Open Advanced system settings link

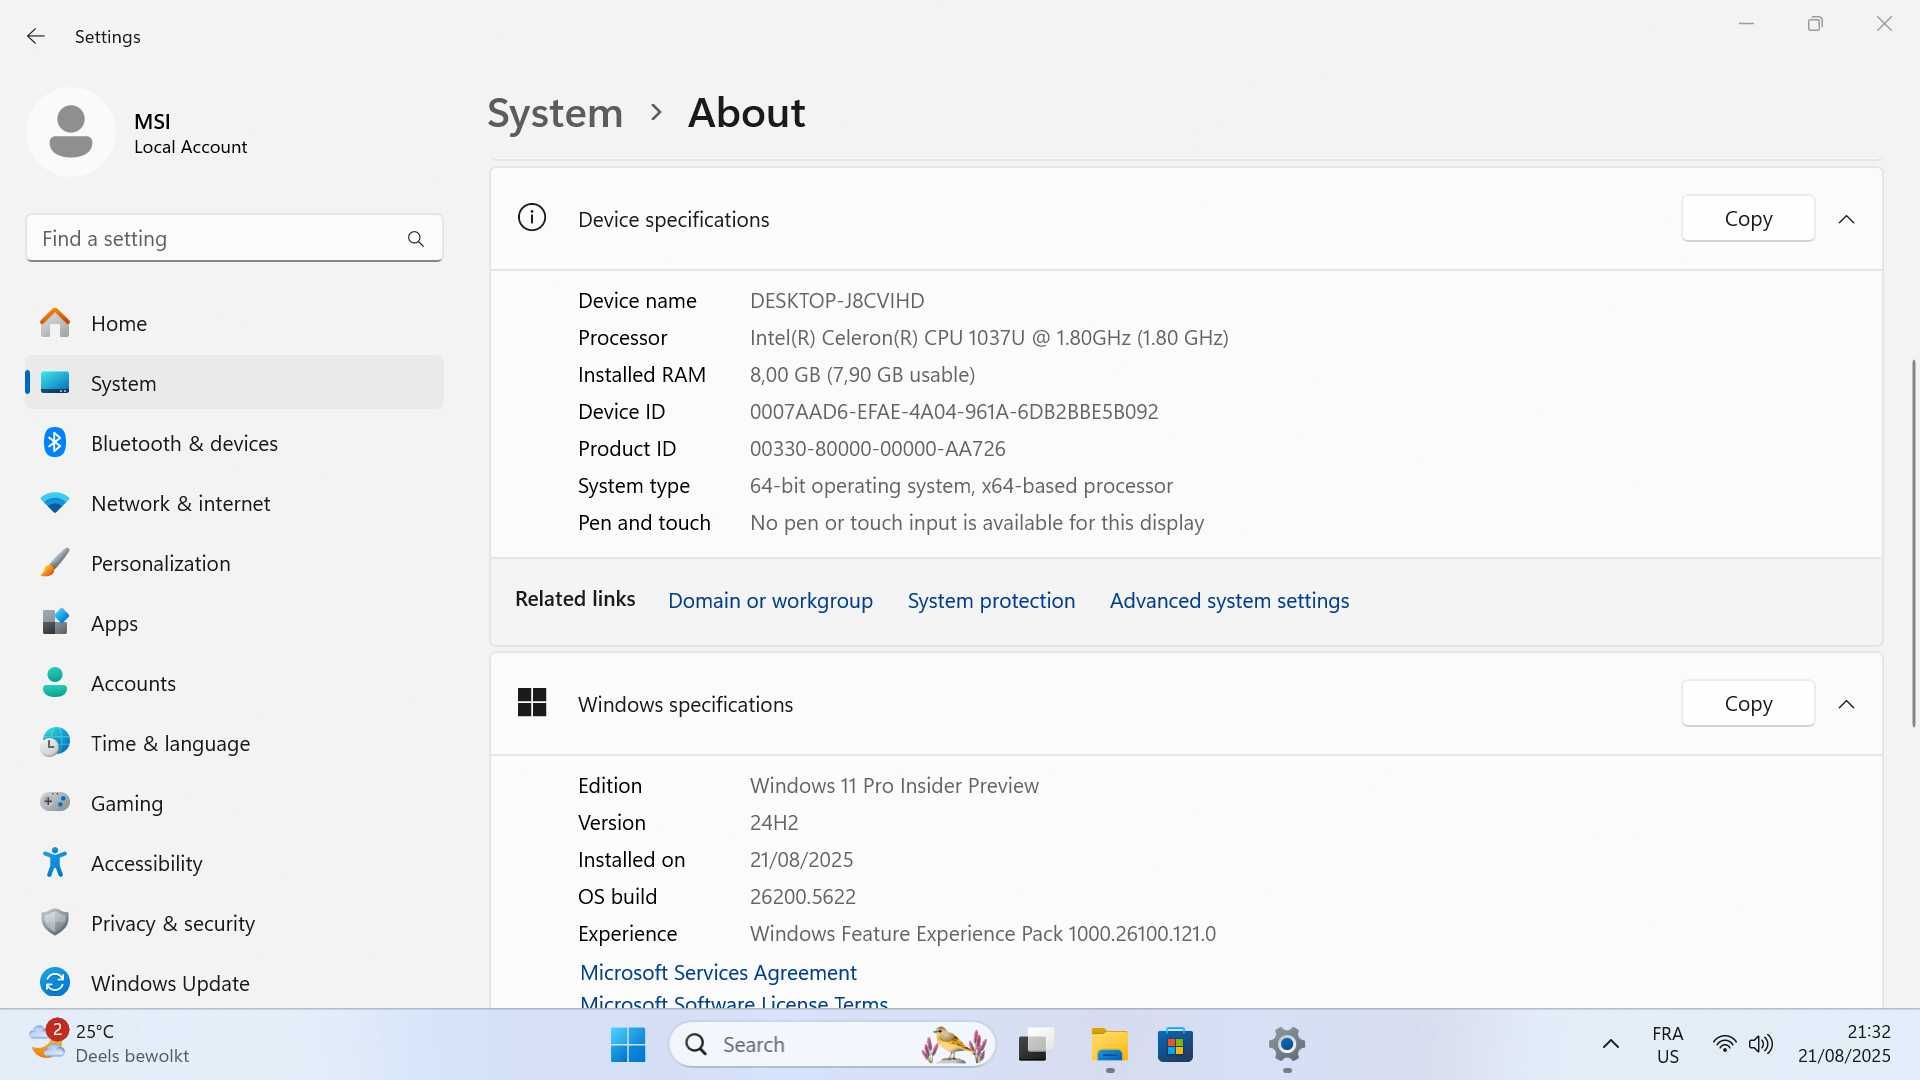(1229, 600)
